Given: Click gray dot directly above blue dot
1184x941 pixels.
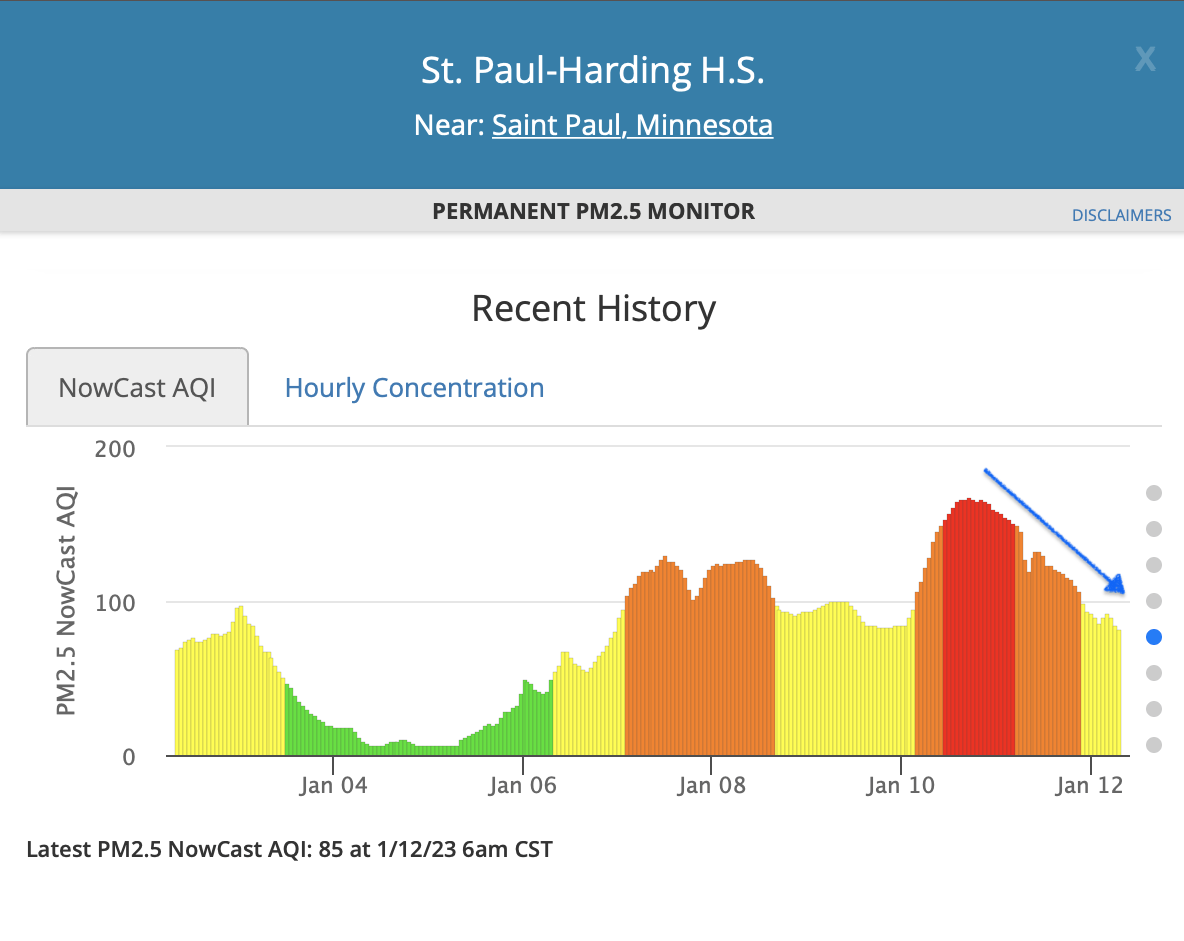Looking at the screenshot, I should click(1154, 601).
